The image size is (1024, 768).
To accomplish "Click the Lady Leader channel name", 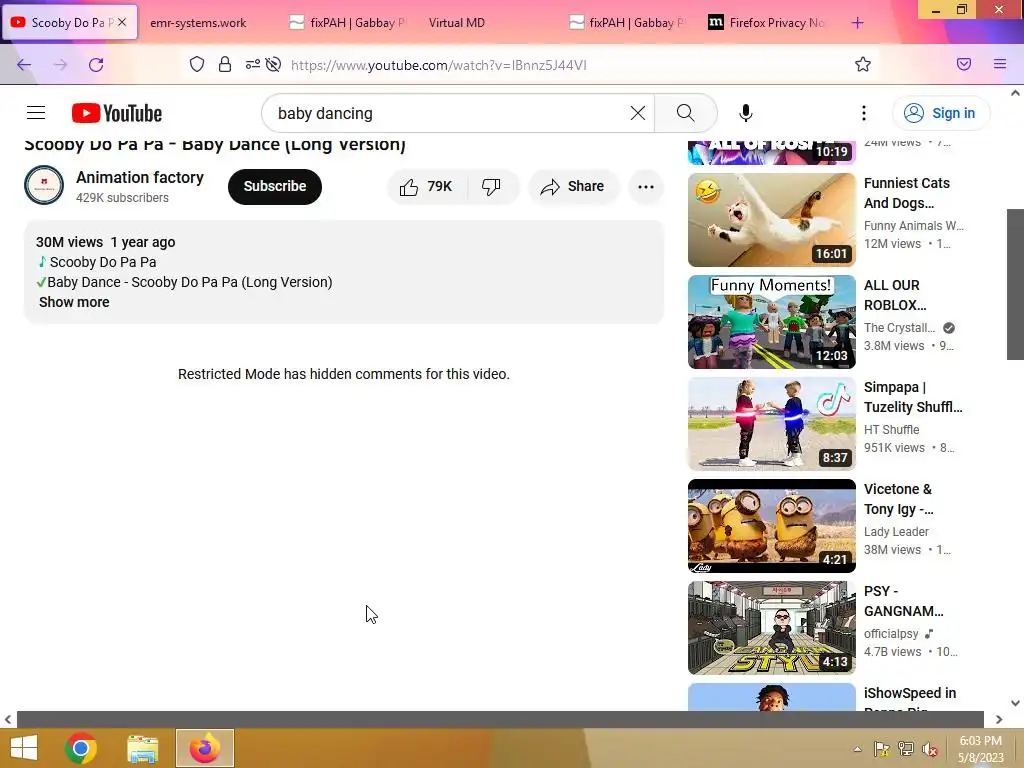I will click(x=896, y=532).
